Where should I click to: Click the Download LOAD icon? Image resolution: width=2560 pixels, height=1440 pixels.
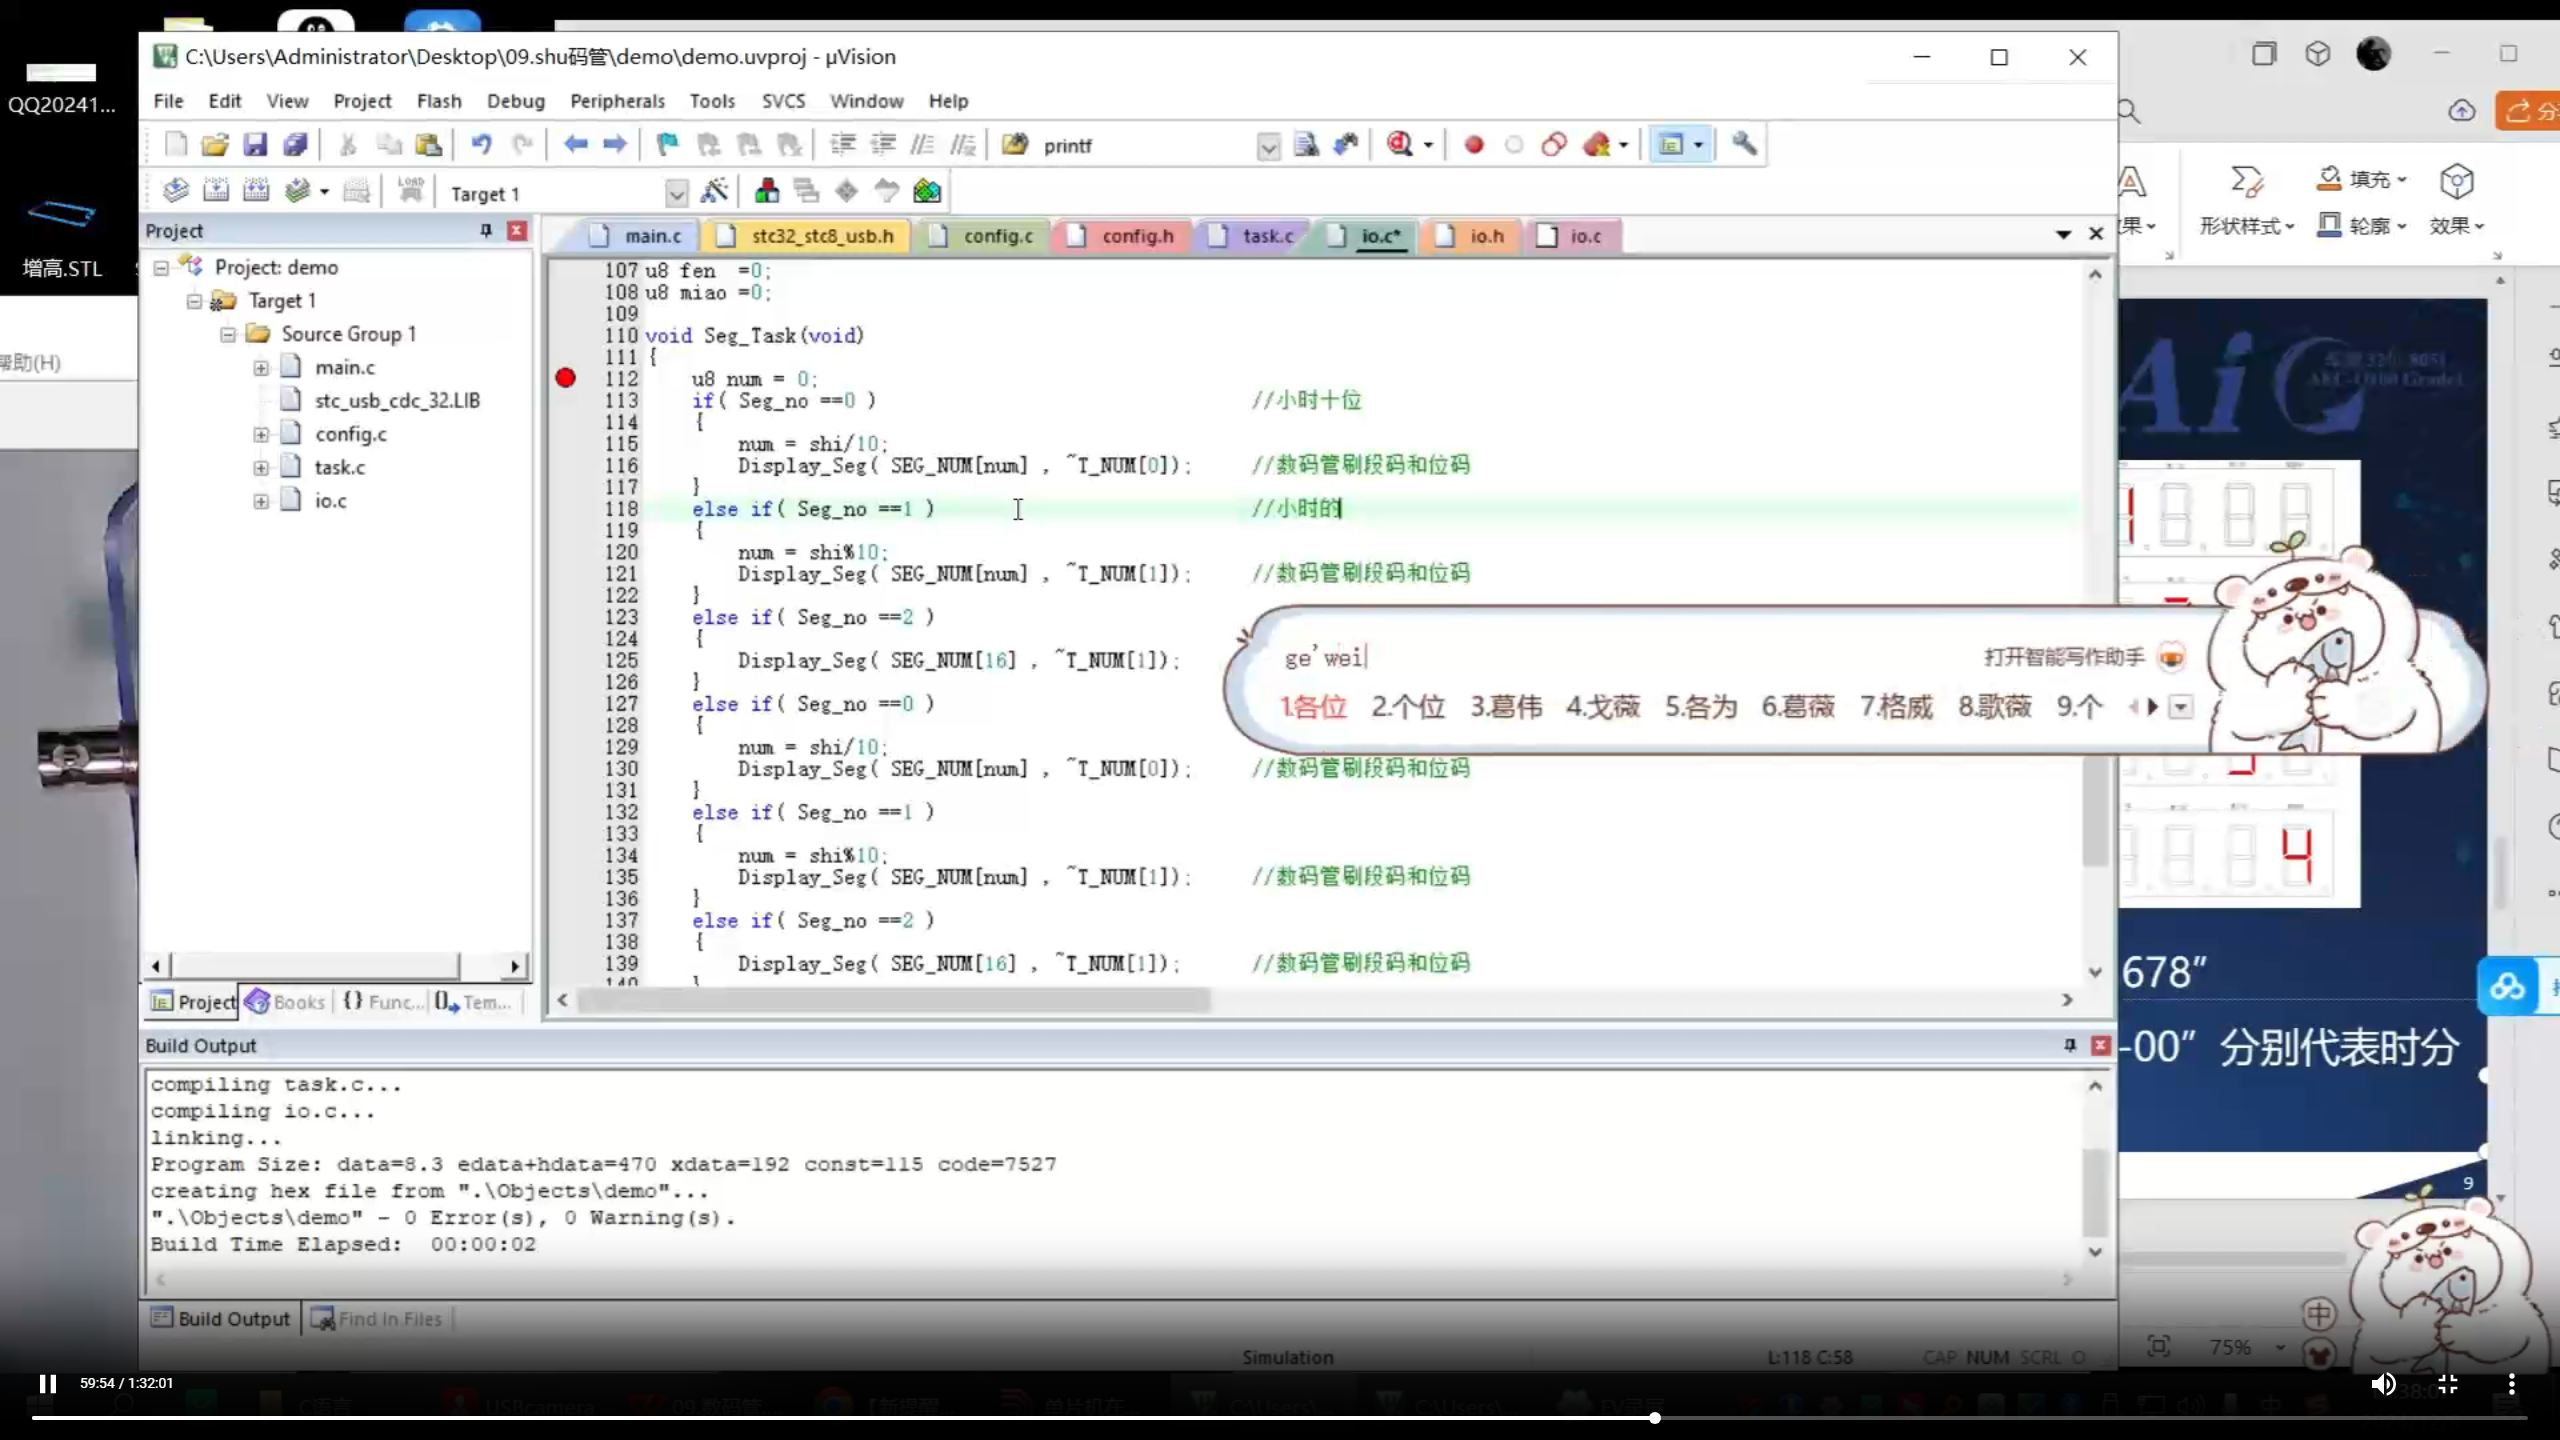(x=410, y=191)
